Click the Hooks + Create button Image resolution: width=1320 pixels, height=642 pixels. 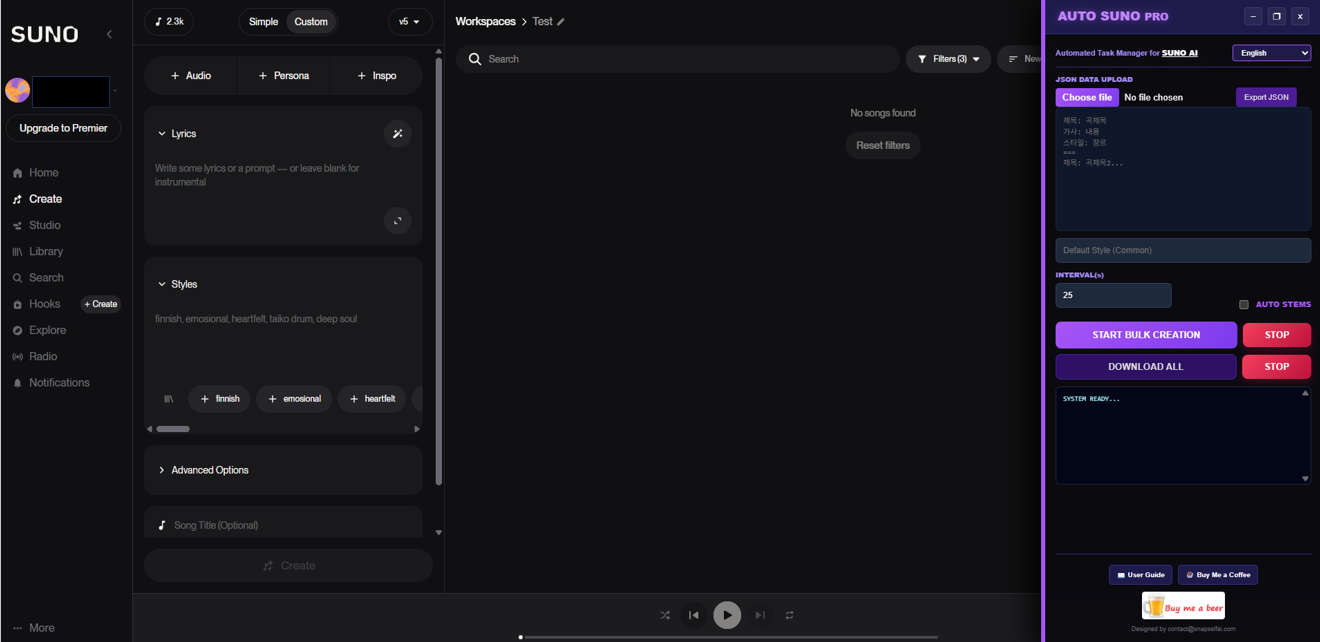coord(101,304)
